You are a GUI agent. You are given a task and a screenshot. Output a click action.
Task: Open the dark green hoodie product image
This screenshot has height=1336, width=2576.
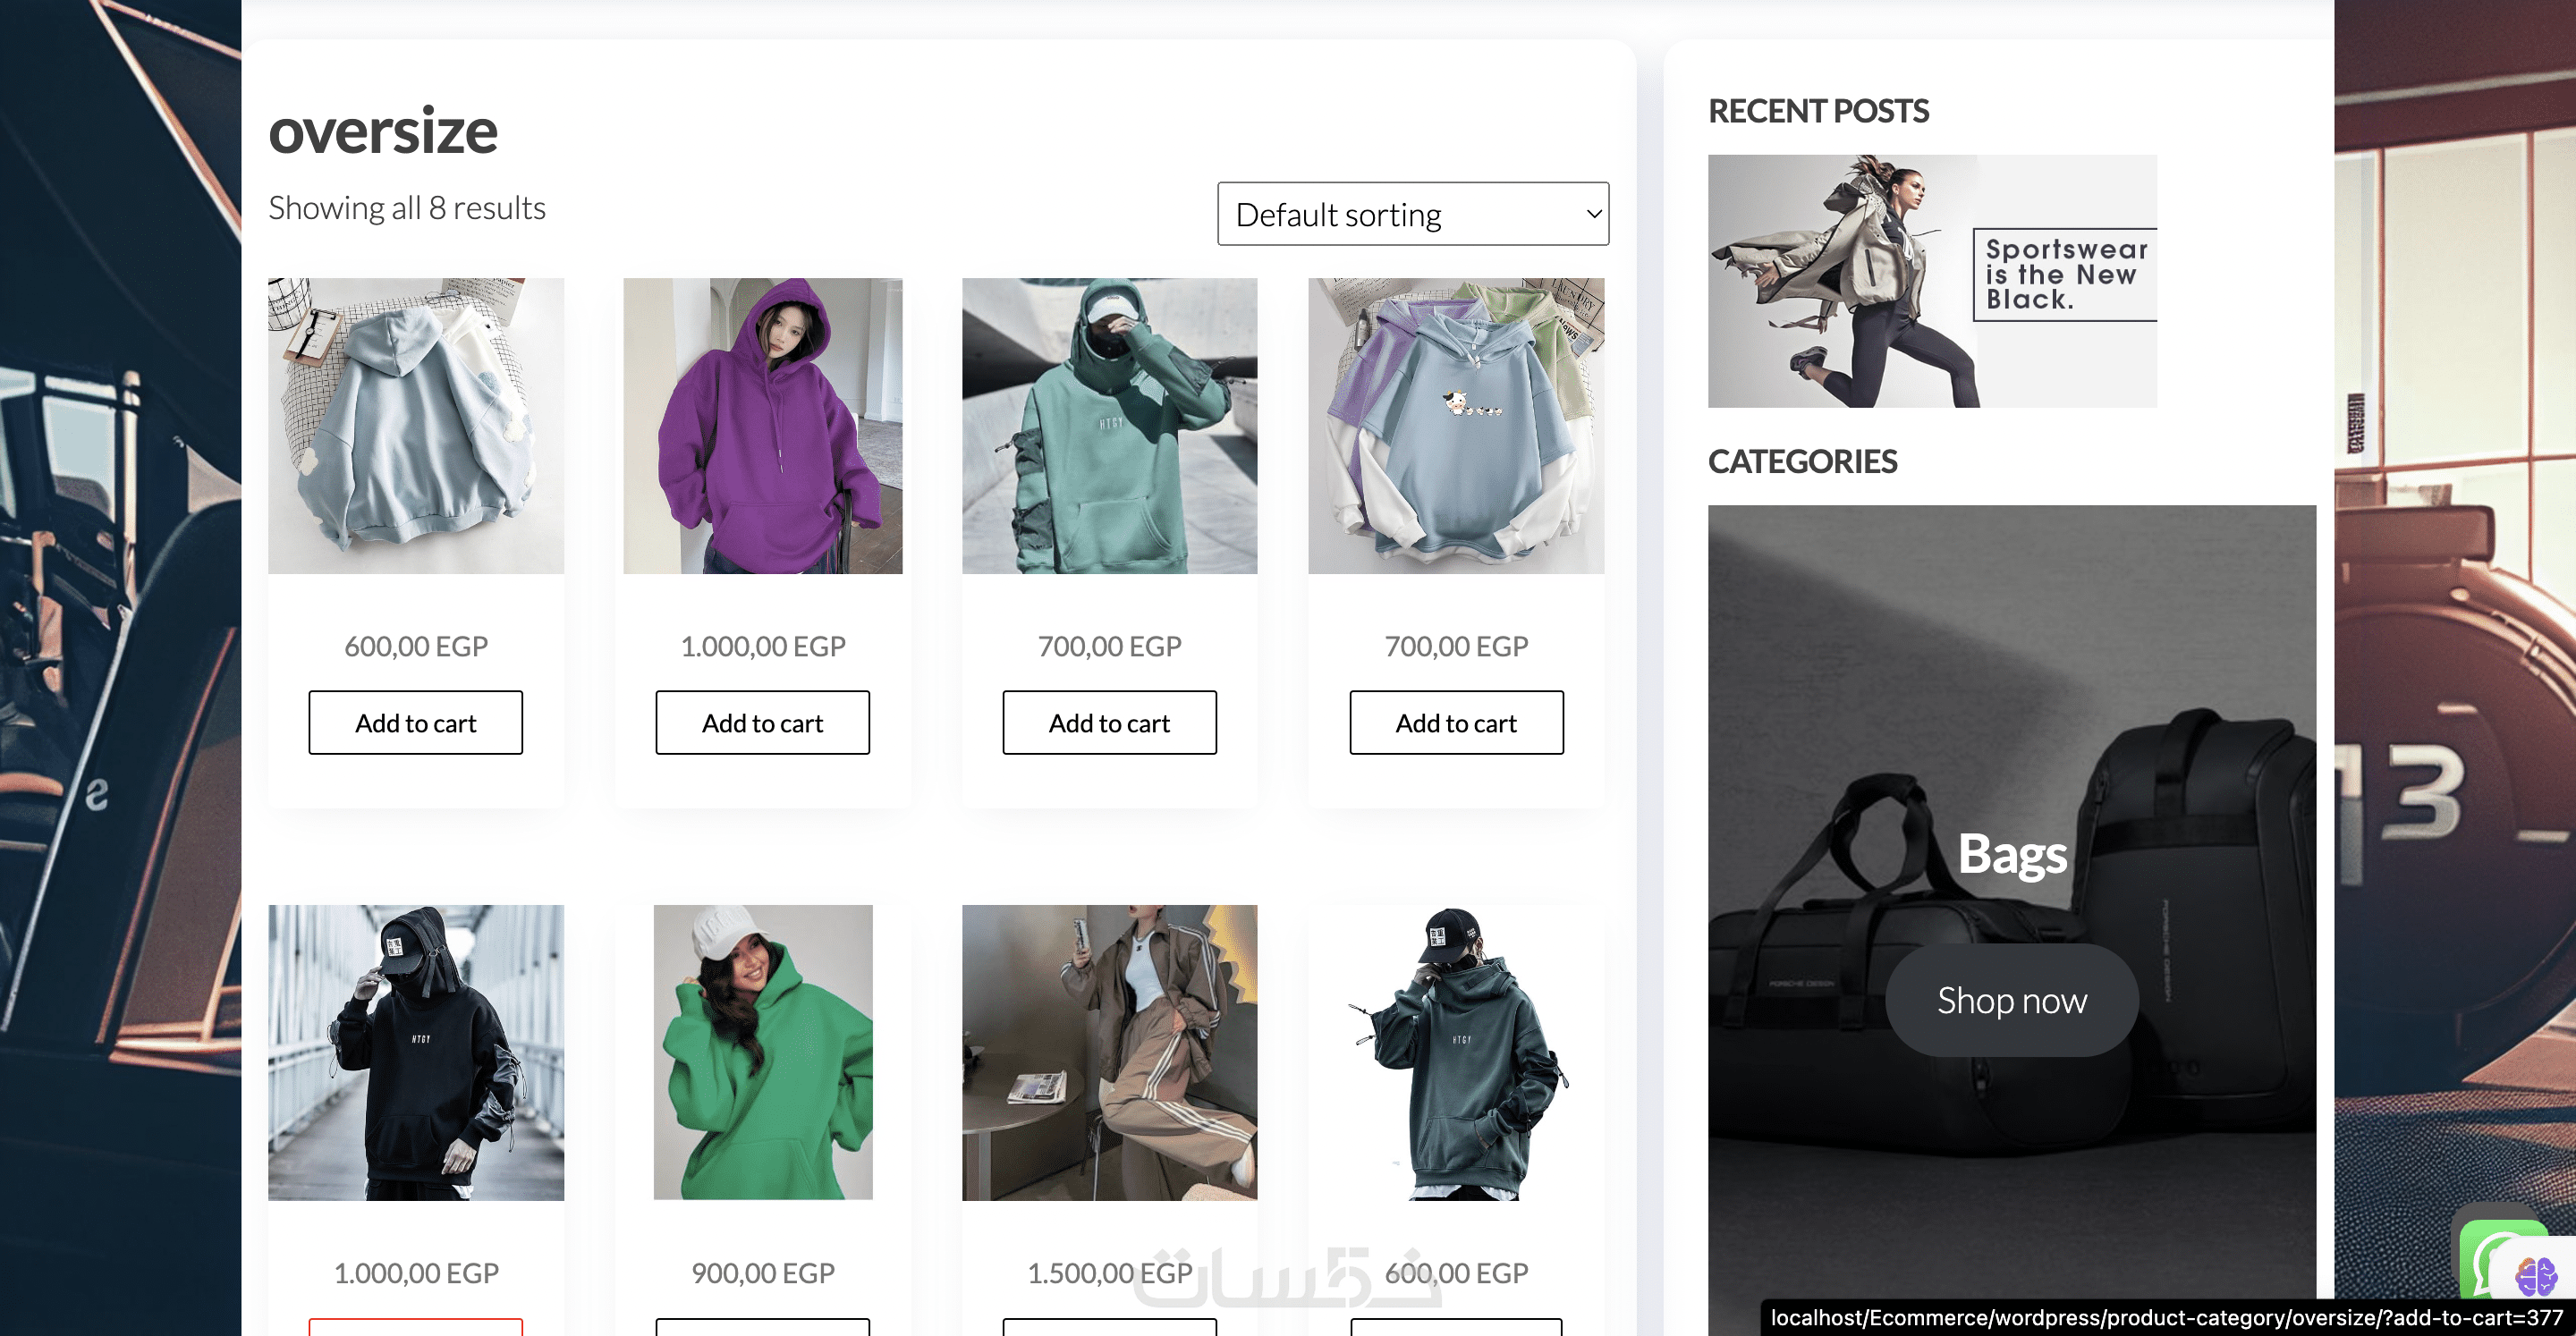[1456, 1053]
